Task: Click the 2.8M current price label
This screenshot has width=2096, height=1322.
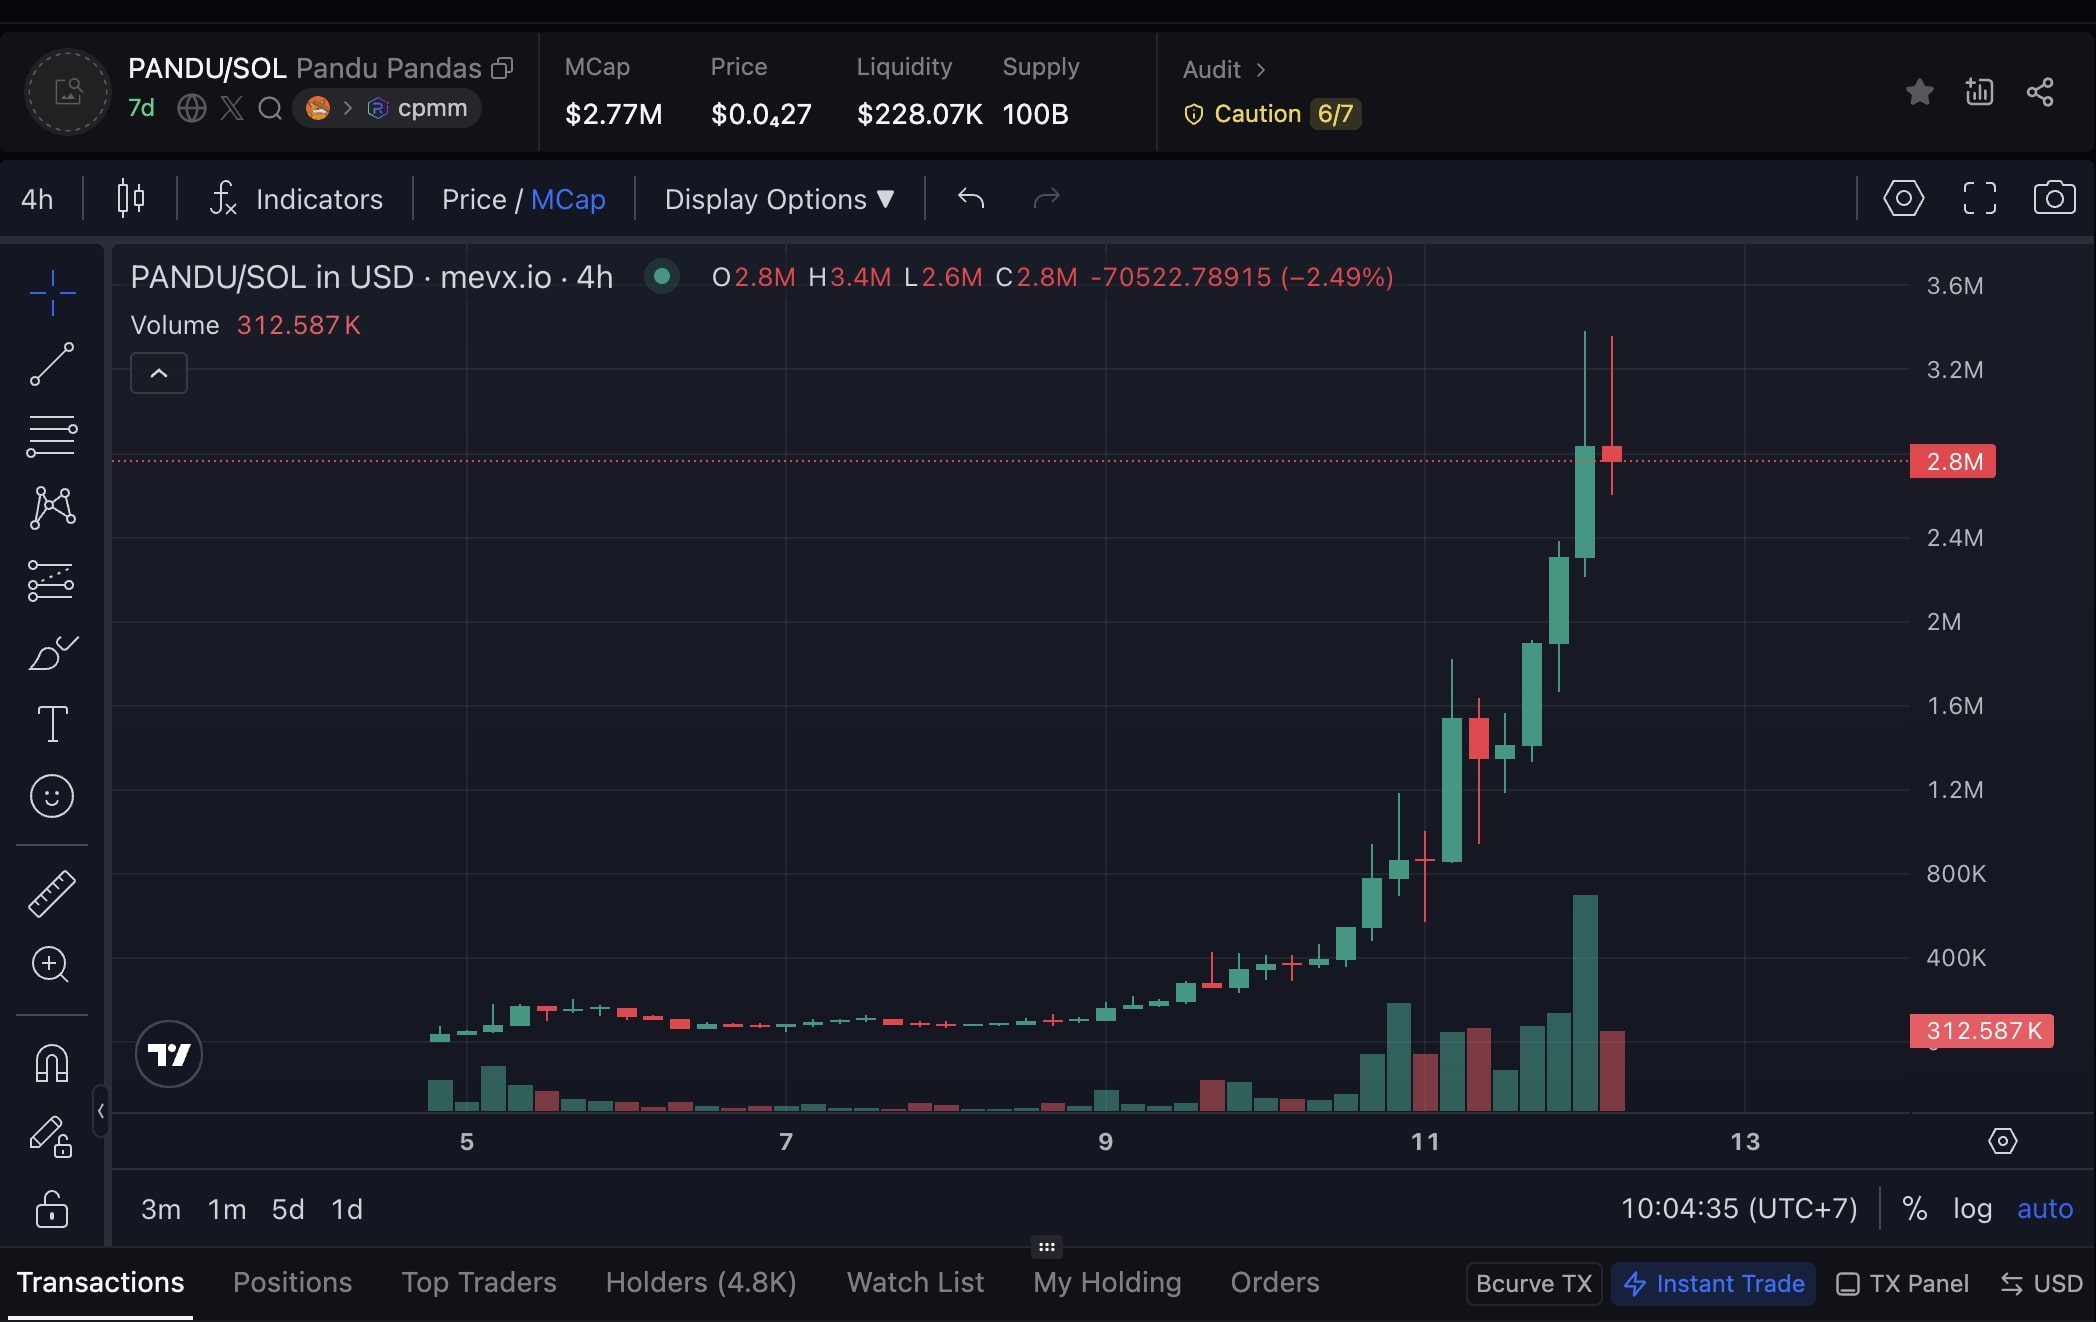Action: coord(1953,461)
